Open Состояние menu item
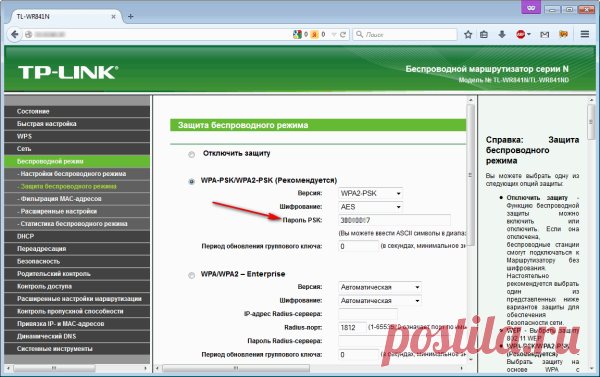 point(77,111)
